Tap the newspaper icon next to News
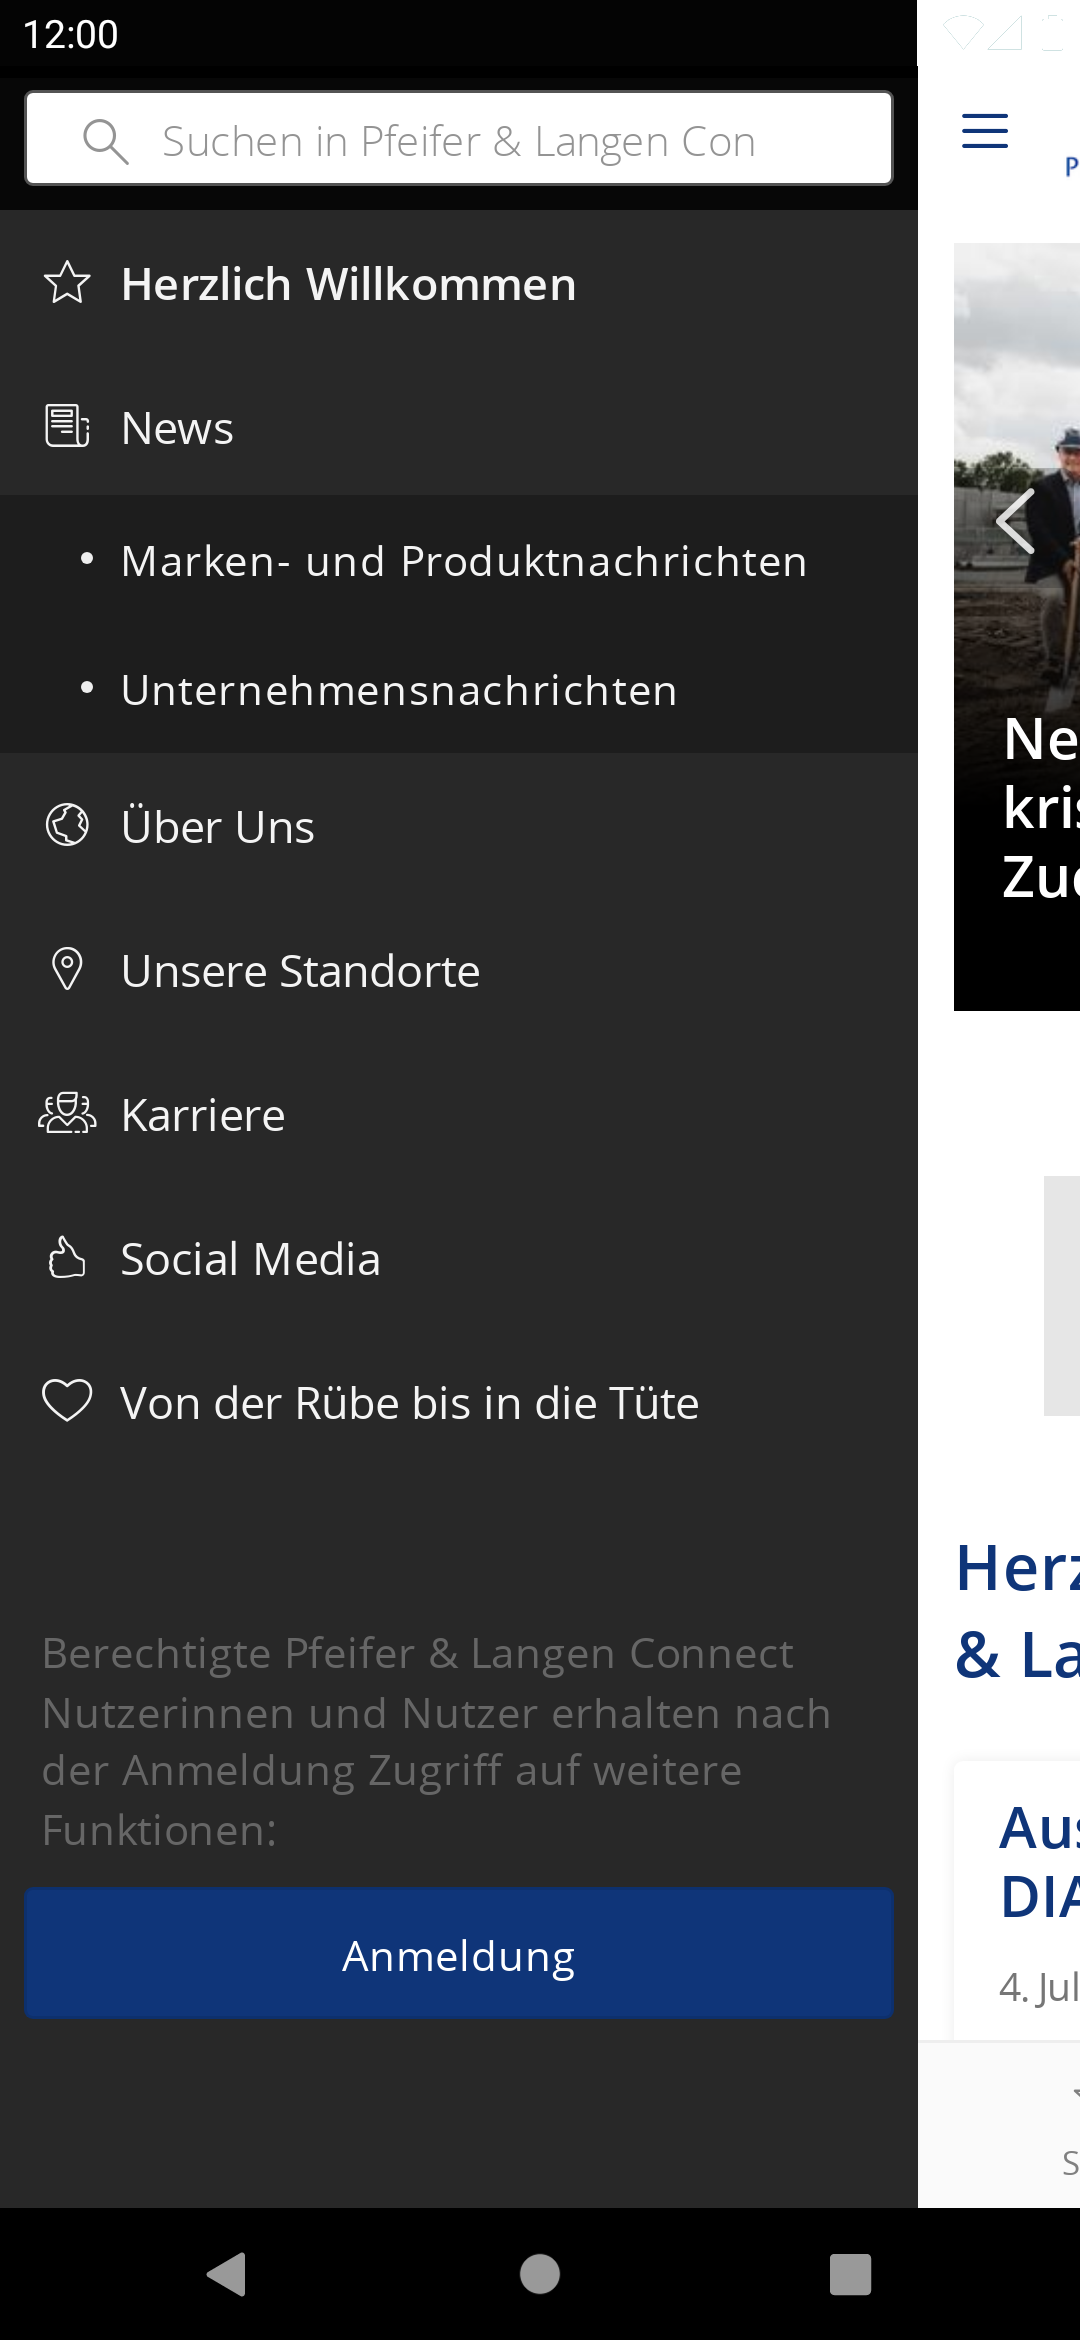The image size is (1080, 2340). [x=67, y=427]
